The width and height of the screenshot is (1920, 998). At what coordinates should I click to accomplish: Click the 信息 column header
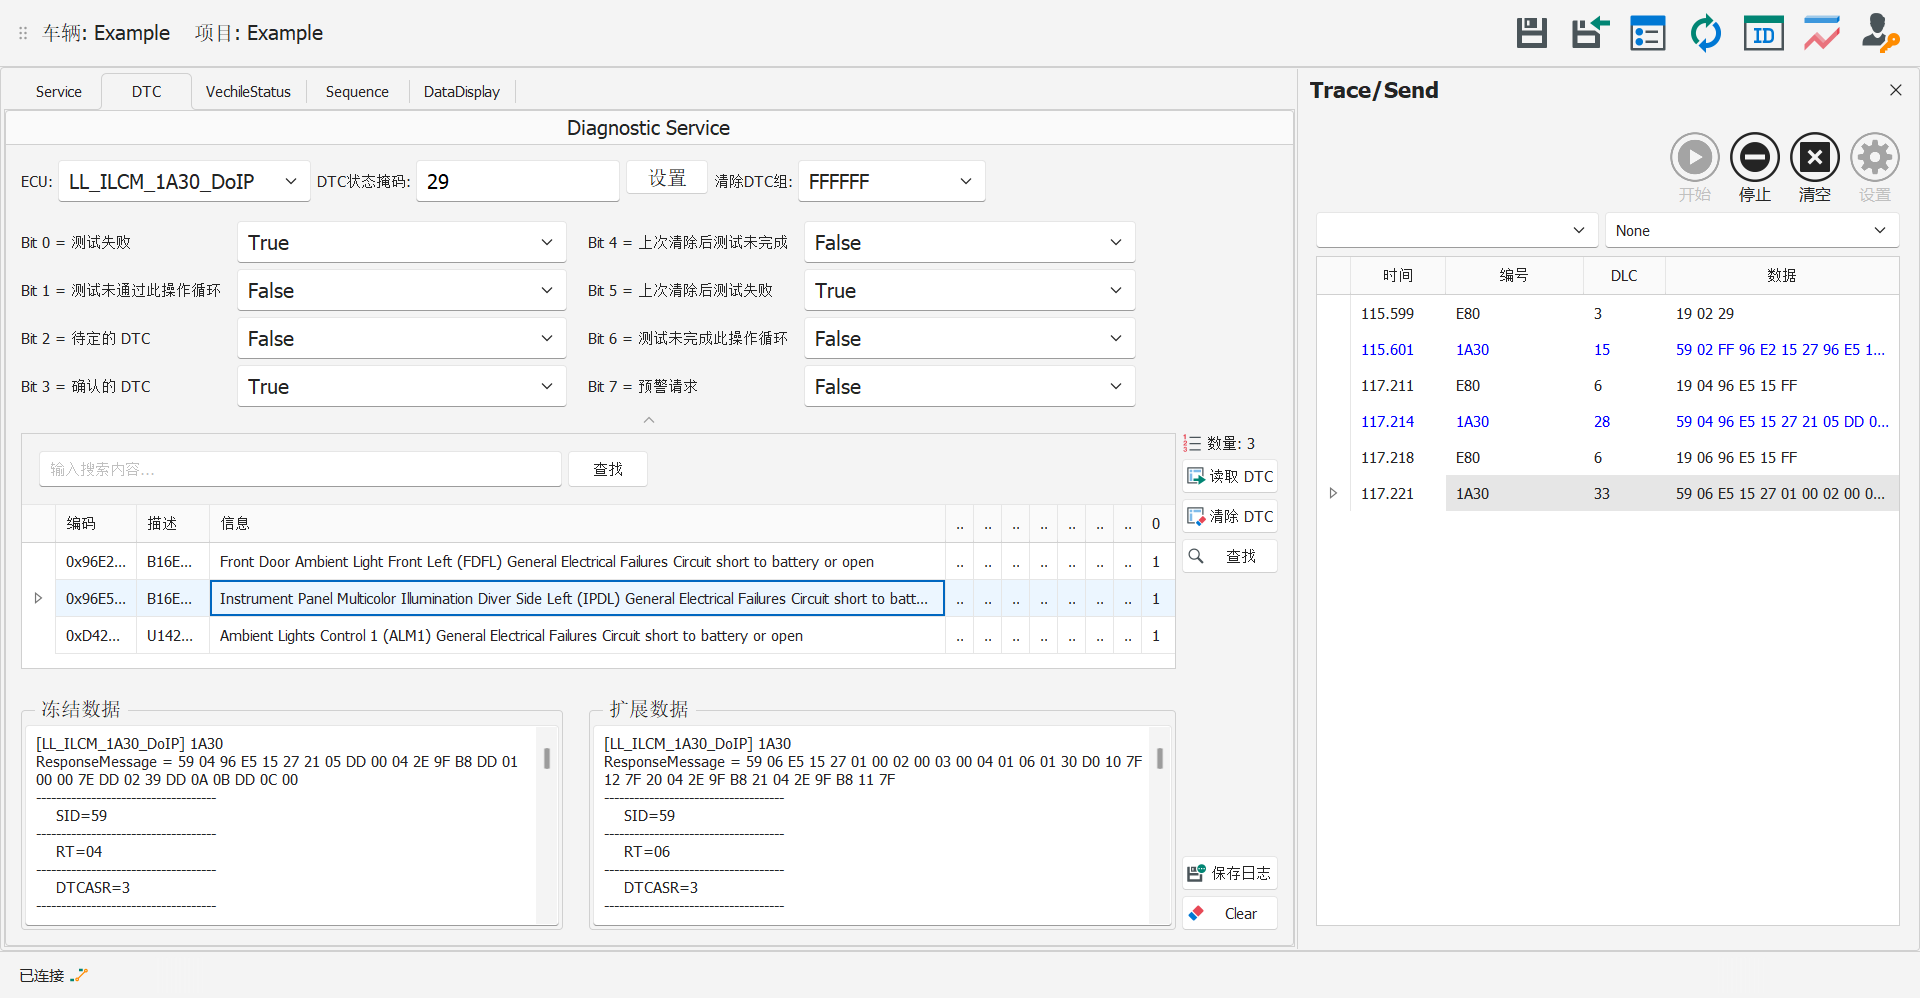pyautogui.click(x=577, y=523)
